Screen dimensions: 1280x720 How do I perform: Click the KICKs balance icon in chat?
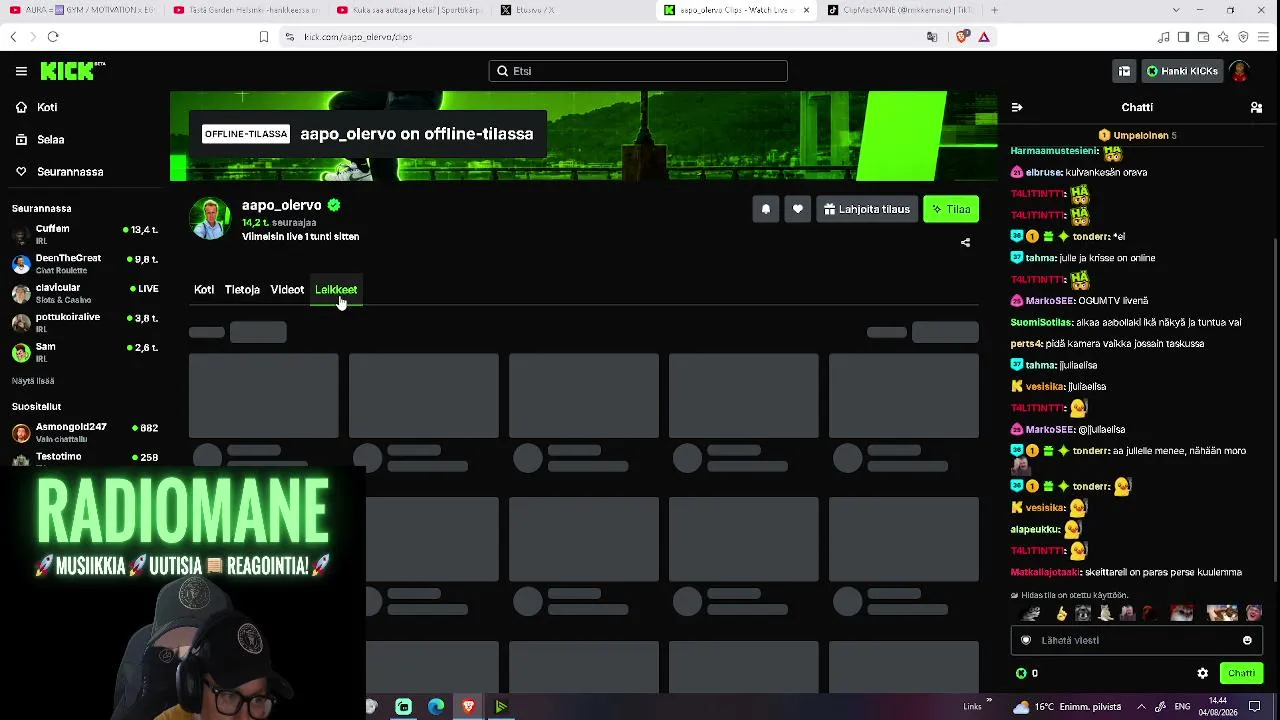click(1021, 673)
